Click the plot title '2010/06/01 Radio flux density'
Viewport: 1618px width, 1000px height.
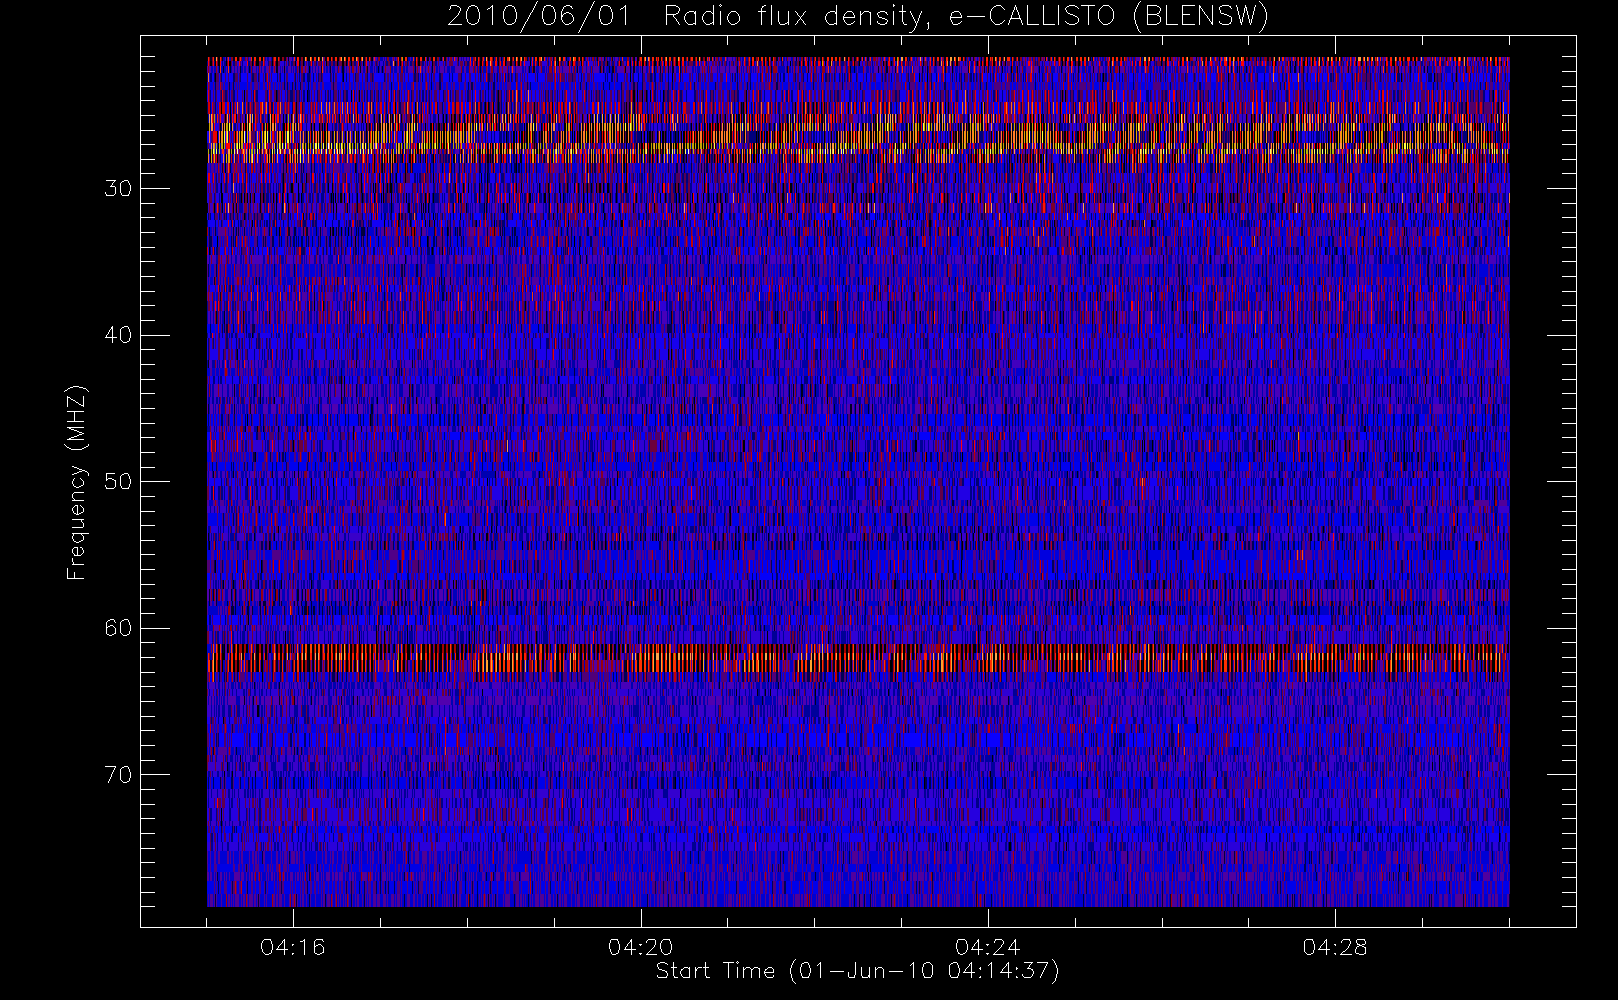858,17
